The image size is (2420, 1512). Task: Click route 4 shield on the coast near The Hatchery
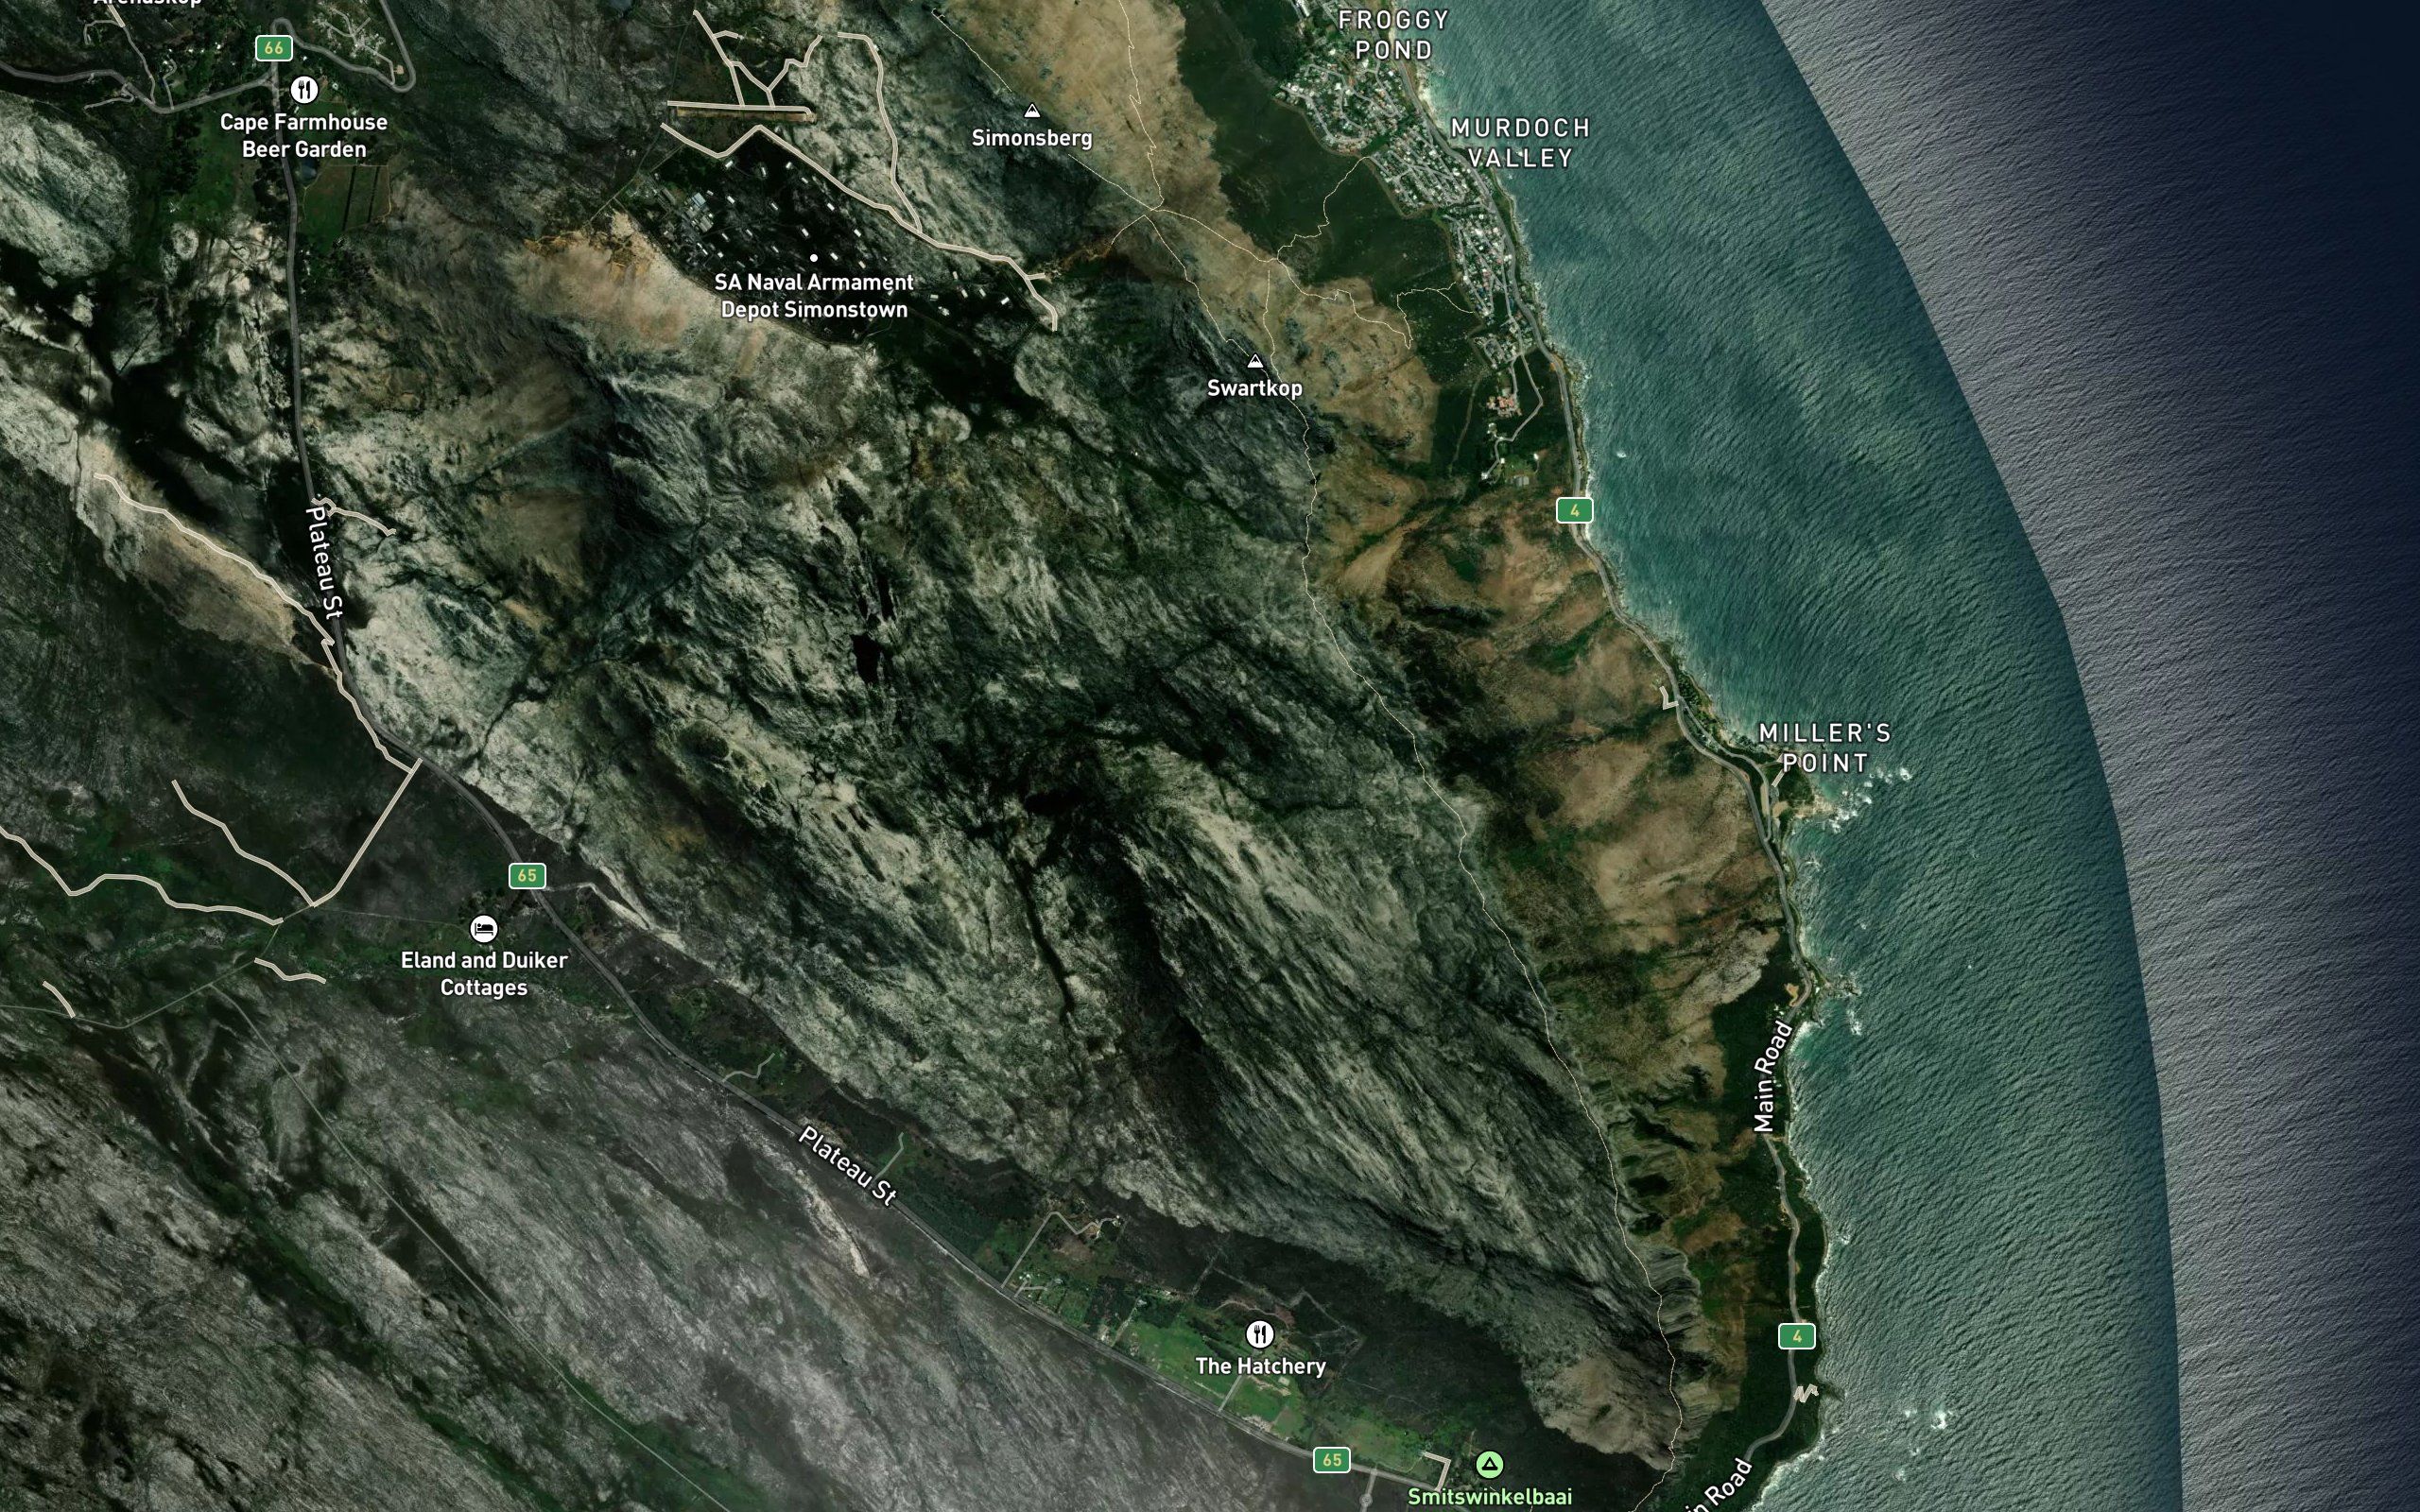1796,1336
